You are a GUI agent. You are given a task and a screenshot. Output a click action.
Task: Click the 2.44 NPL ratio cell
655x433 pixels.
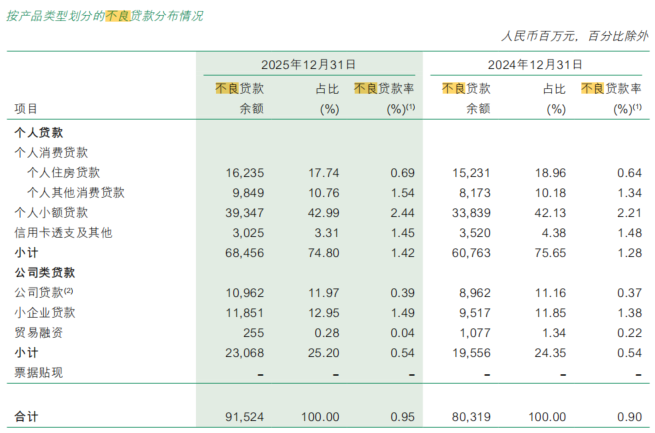(x=402, y=213)
